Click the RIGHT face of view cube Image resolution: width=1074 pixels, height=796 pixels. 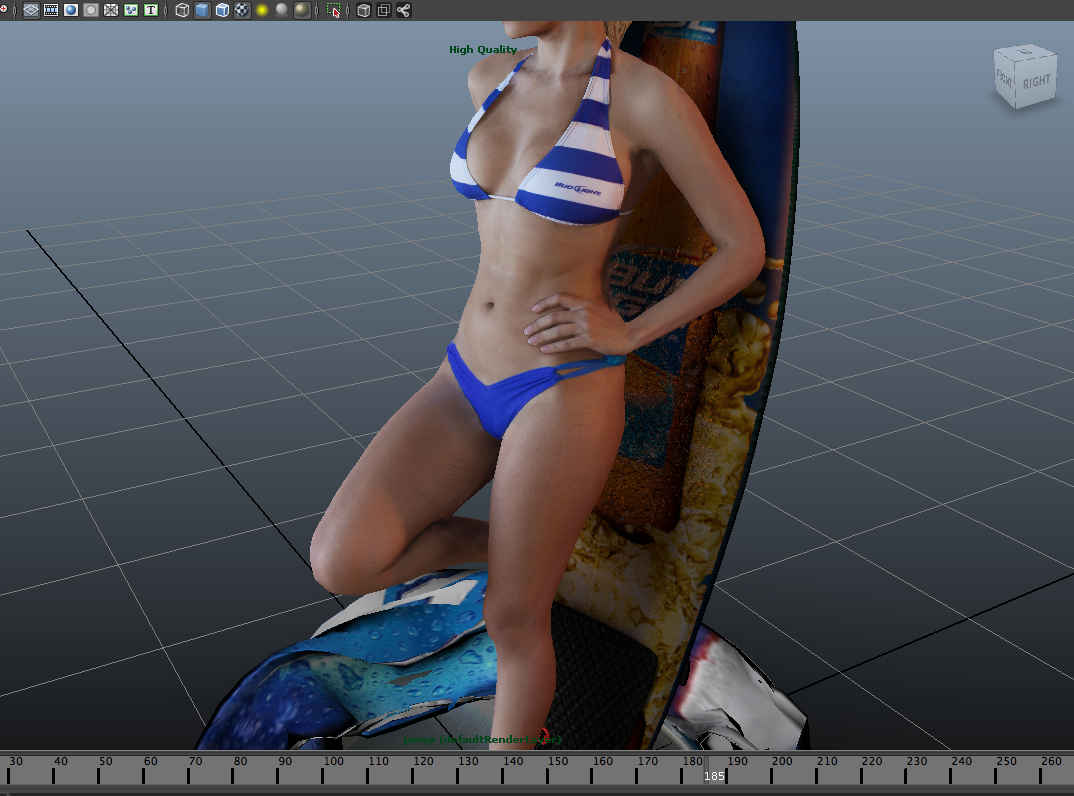(1036, 81)
